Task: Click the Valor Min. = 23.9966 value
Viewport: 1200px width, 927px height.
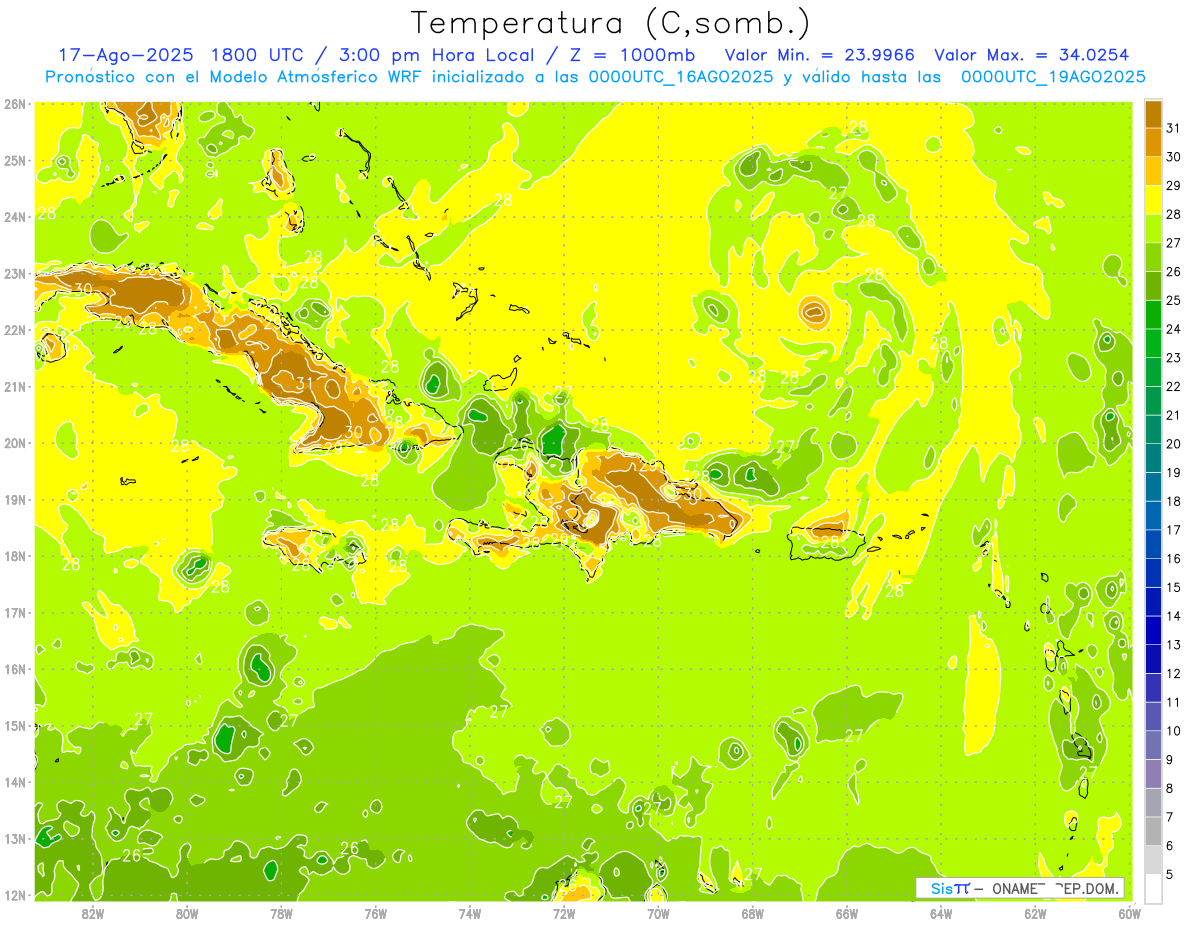Action: [819, 55]
